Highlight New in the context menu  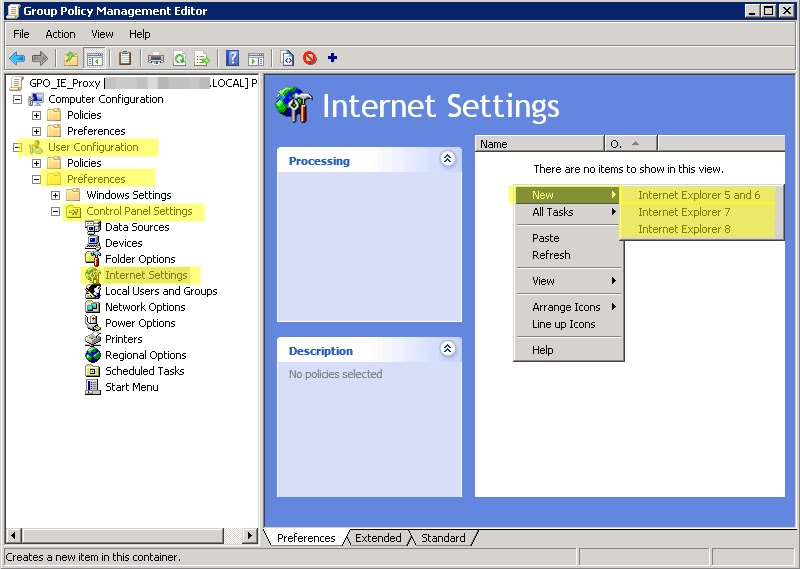(x=568, y=195)
